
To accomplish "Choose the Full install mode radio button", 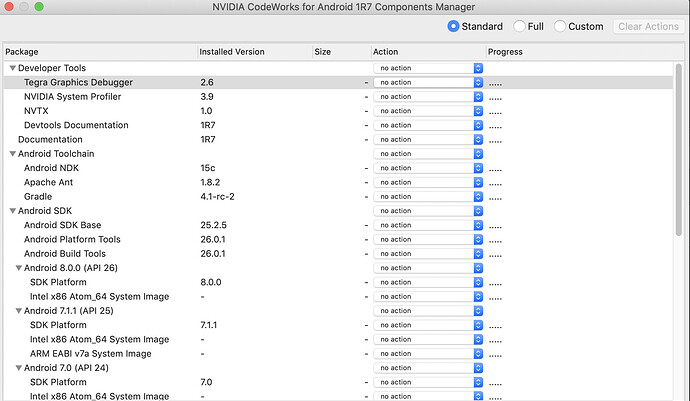I will pos(519,26).
